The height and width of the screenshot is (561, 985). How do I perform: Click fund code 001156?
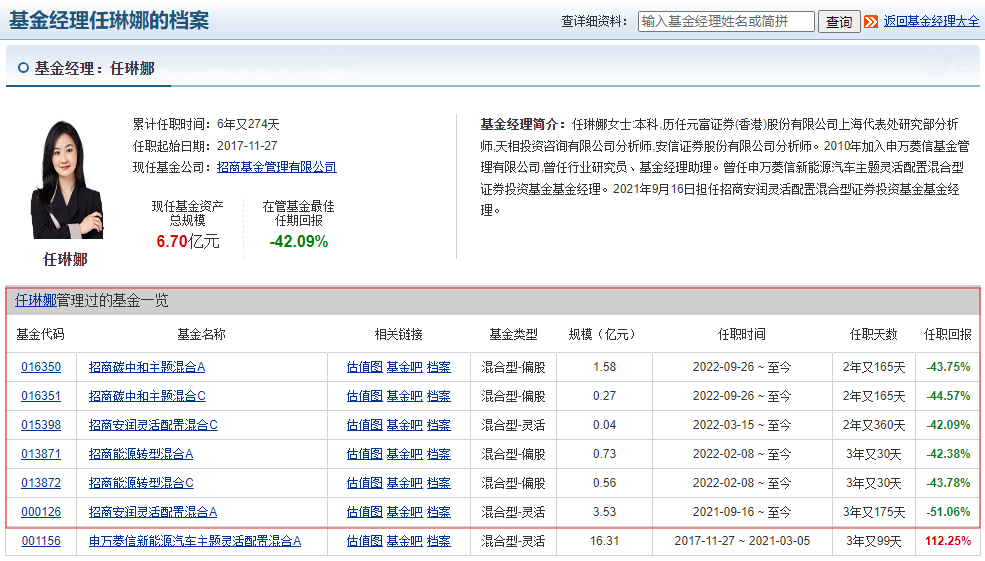pos(41,541)
